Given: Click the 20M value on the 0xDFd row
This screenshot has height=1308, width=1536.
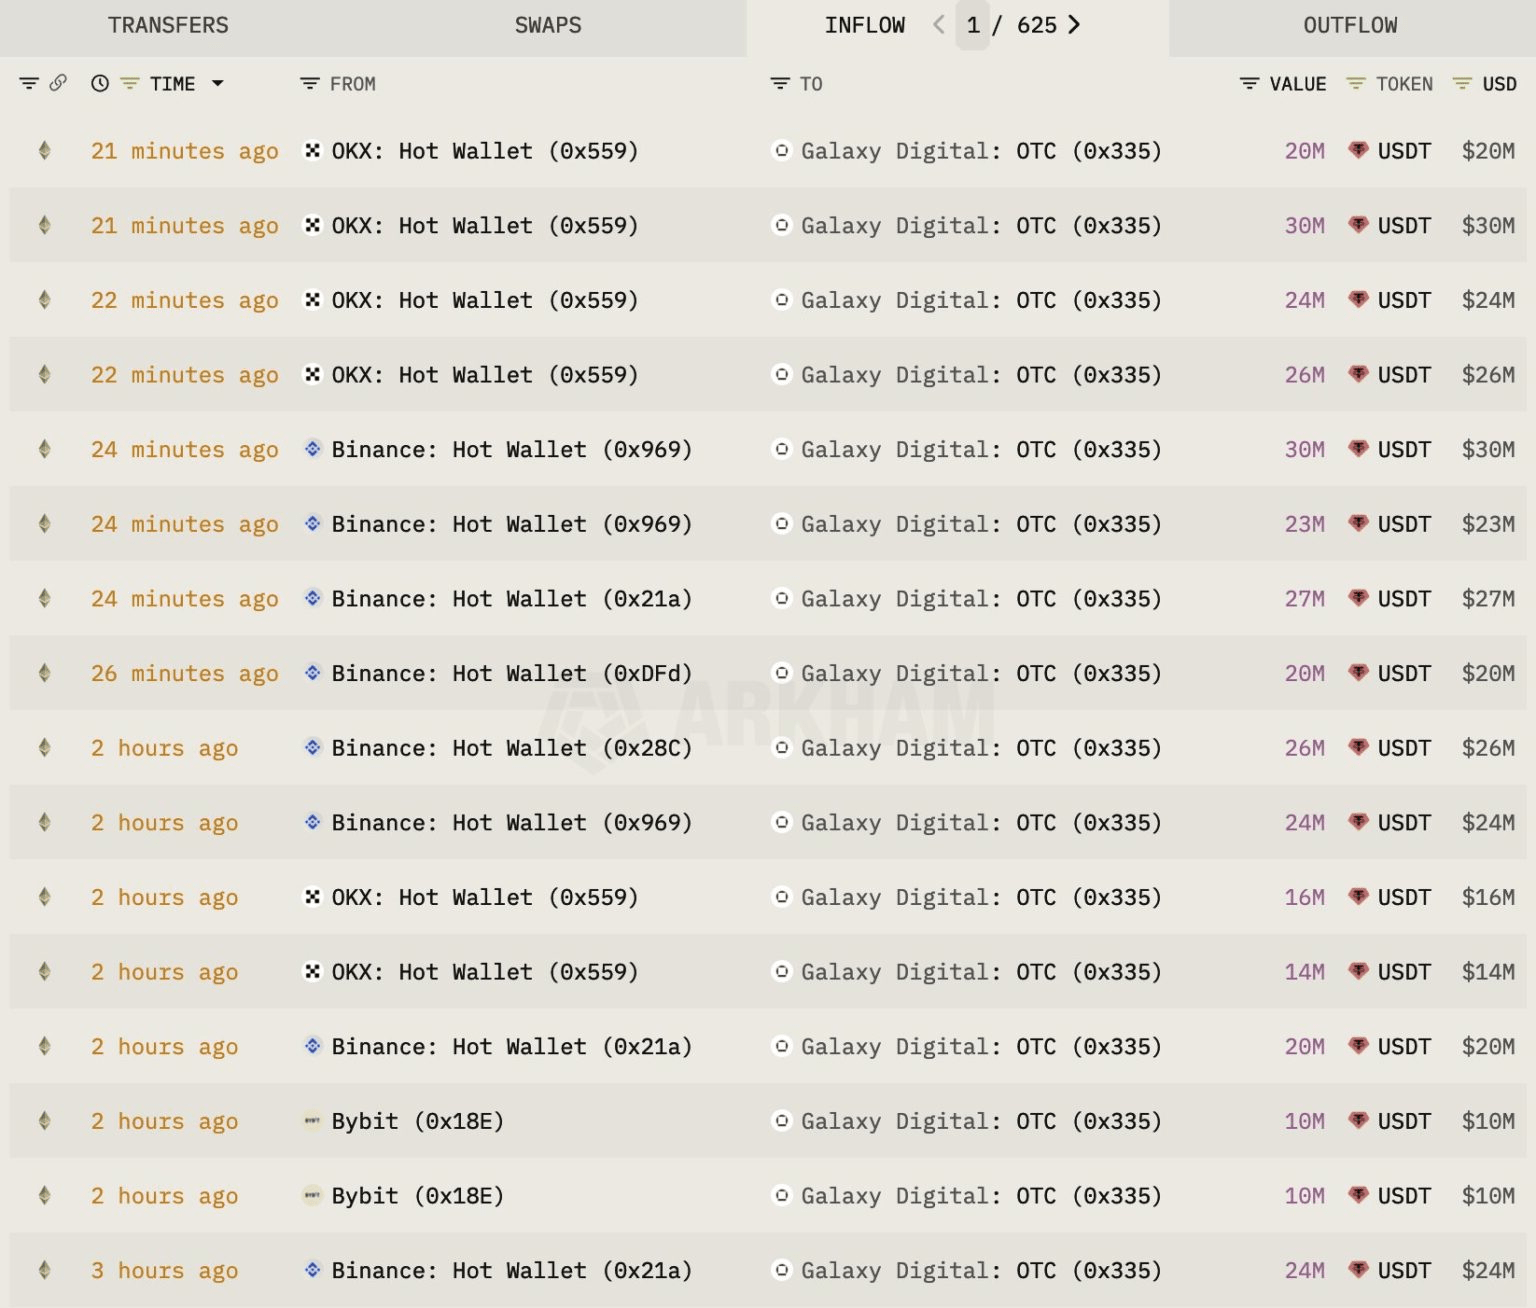Looking at the screenshot, I should (1305, 674).
